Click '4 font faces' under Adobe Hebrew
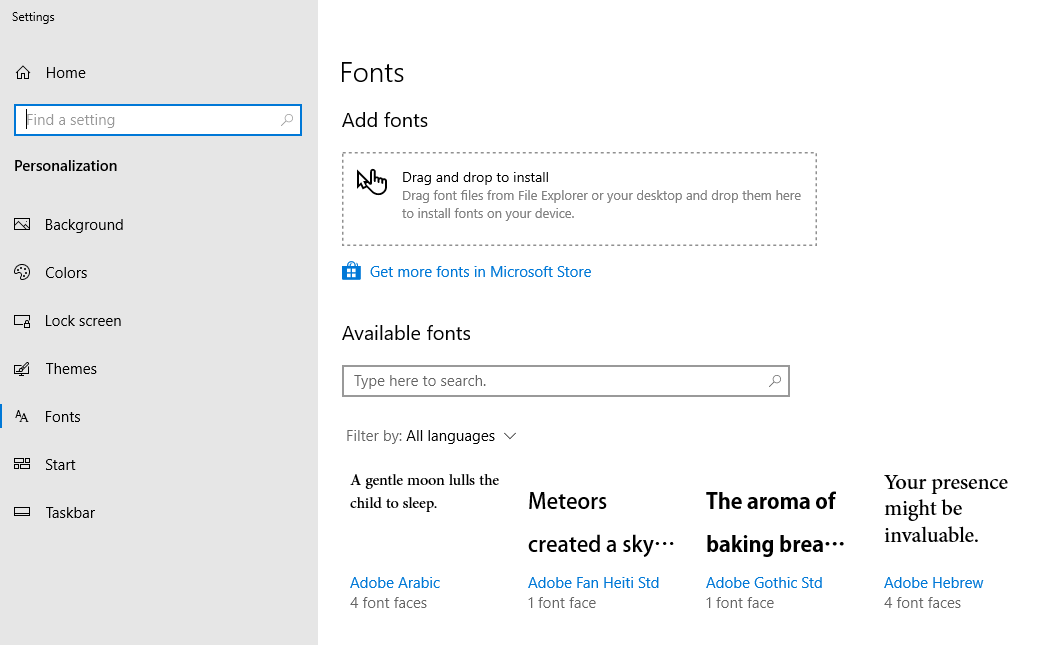This screenshot has height=645, width=1049. click(922, 603)
